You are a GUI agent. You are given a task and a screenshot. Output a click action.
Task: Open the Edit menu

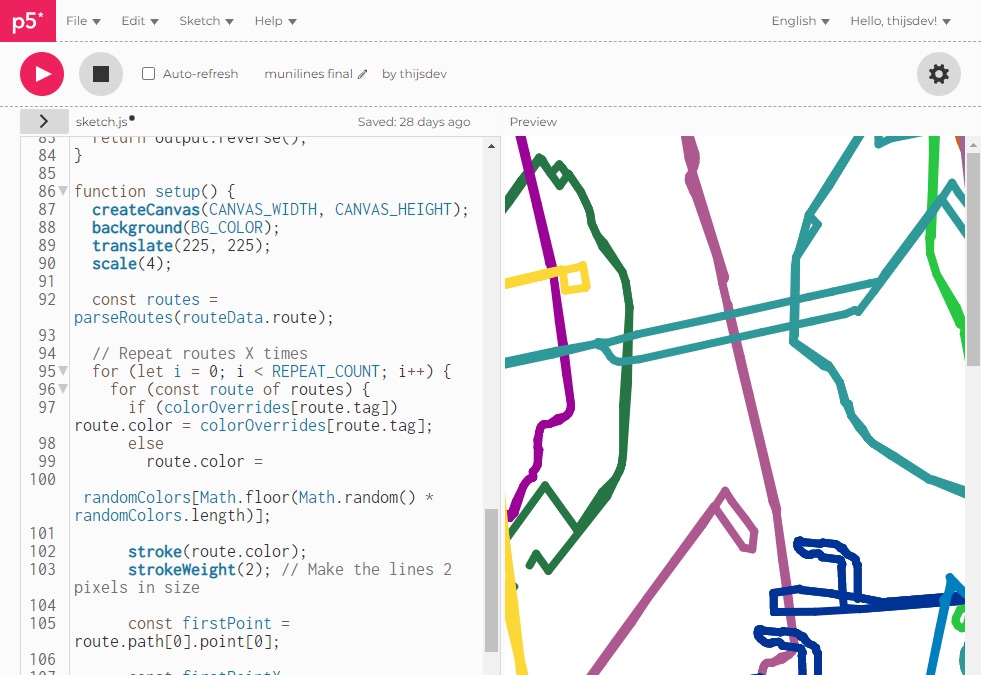click(140, 21)
